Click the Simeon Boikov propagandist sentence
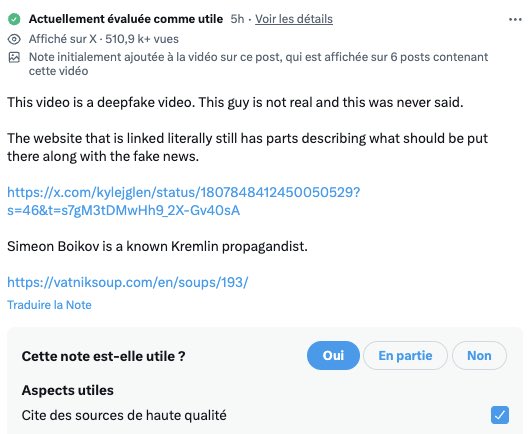528x434 pixels. 157,246
